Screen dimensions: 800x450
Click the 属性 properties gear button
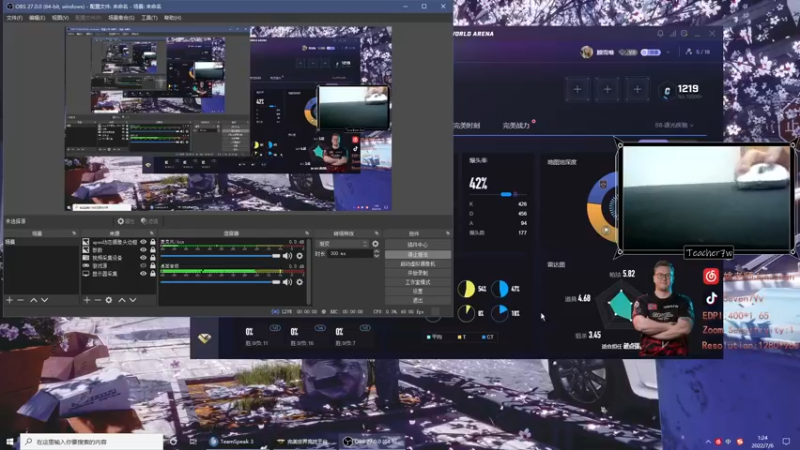pos(126,221)
